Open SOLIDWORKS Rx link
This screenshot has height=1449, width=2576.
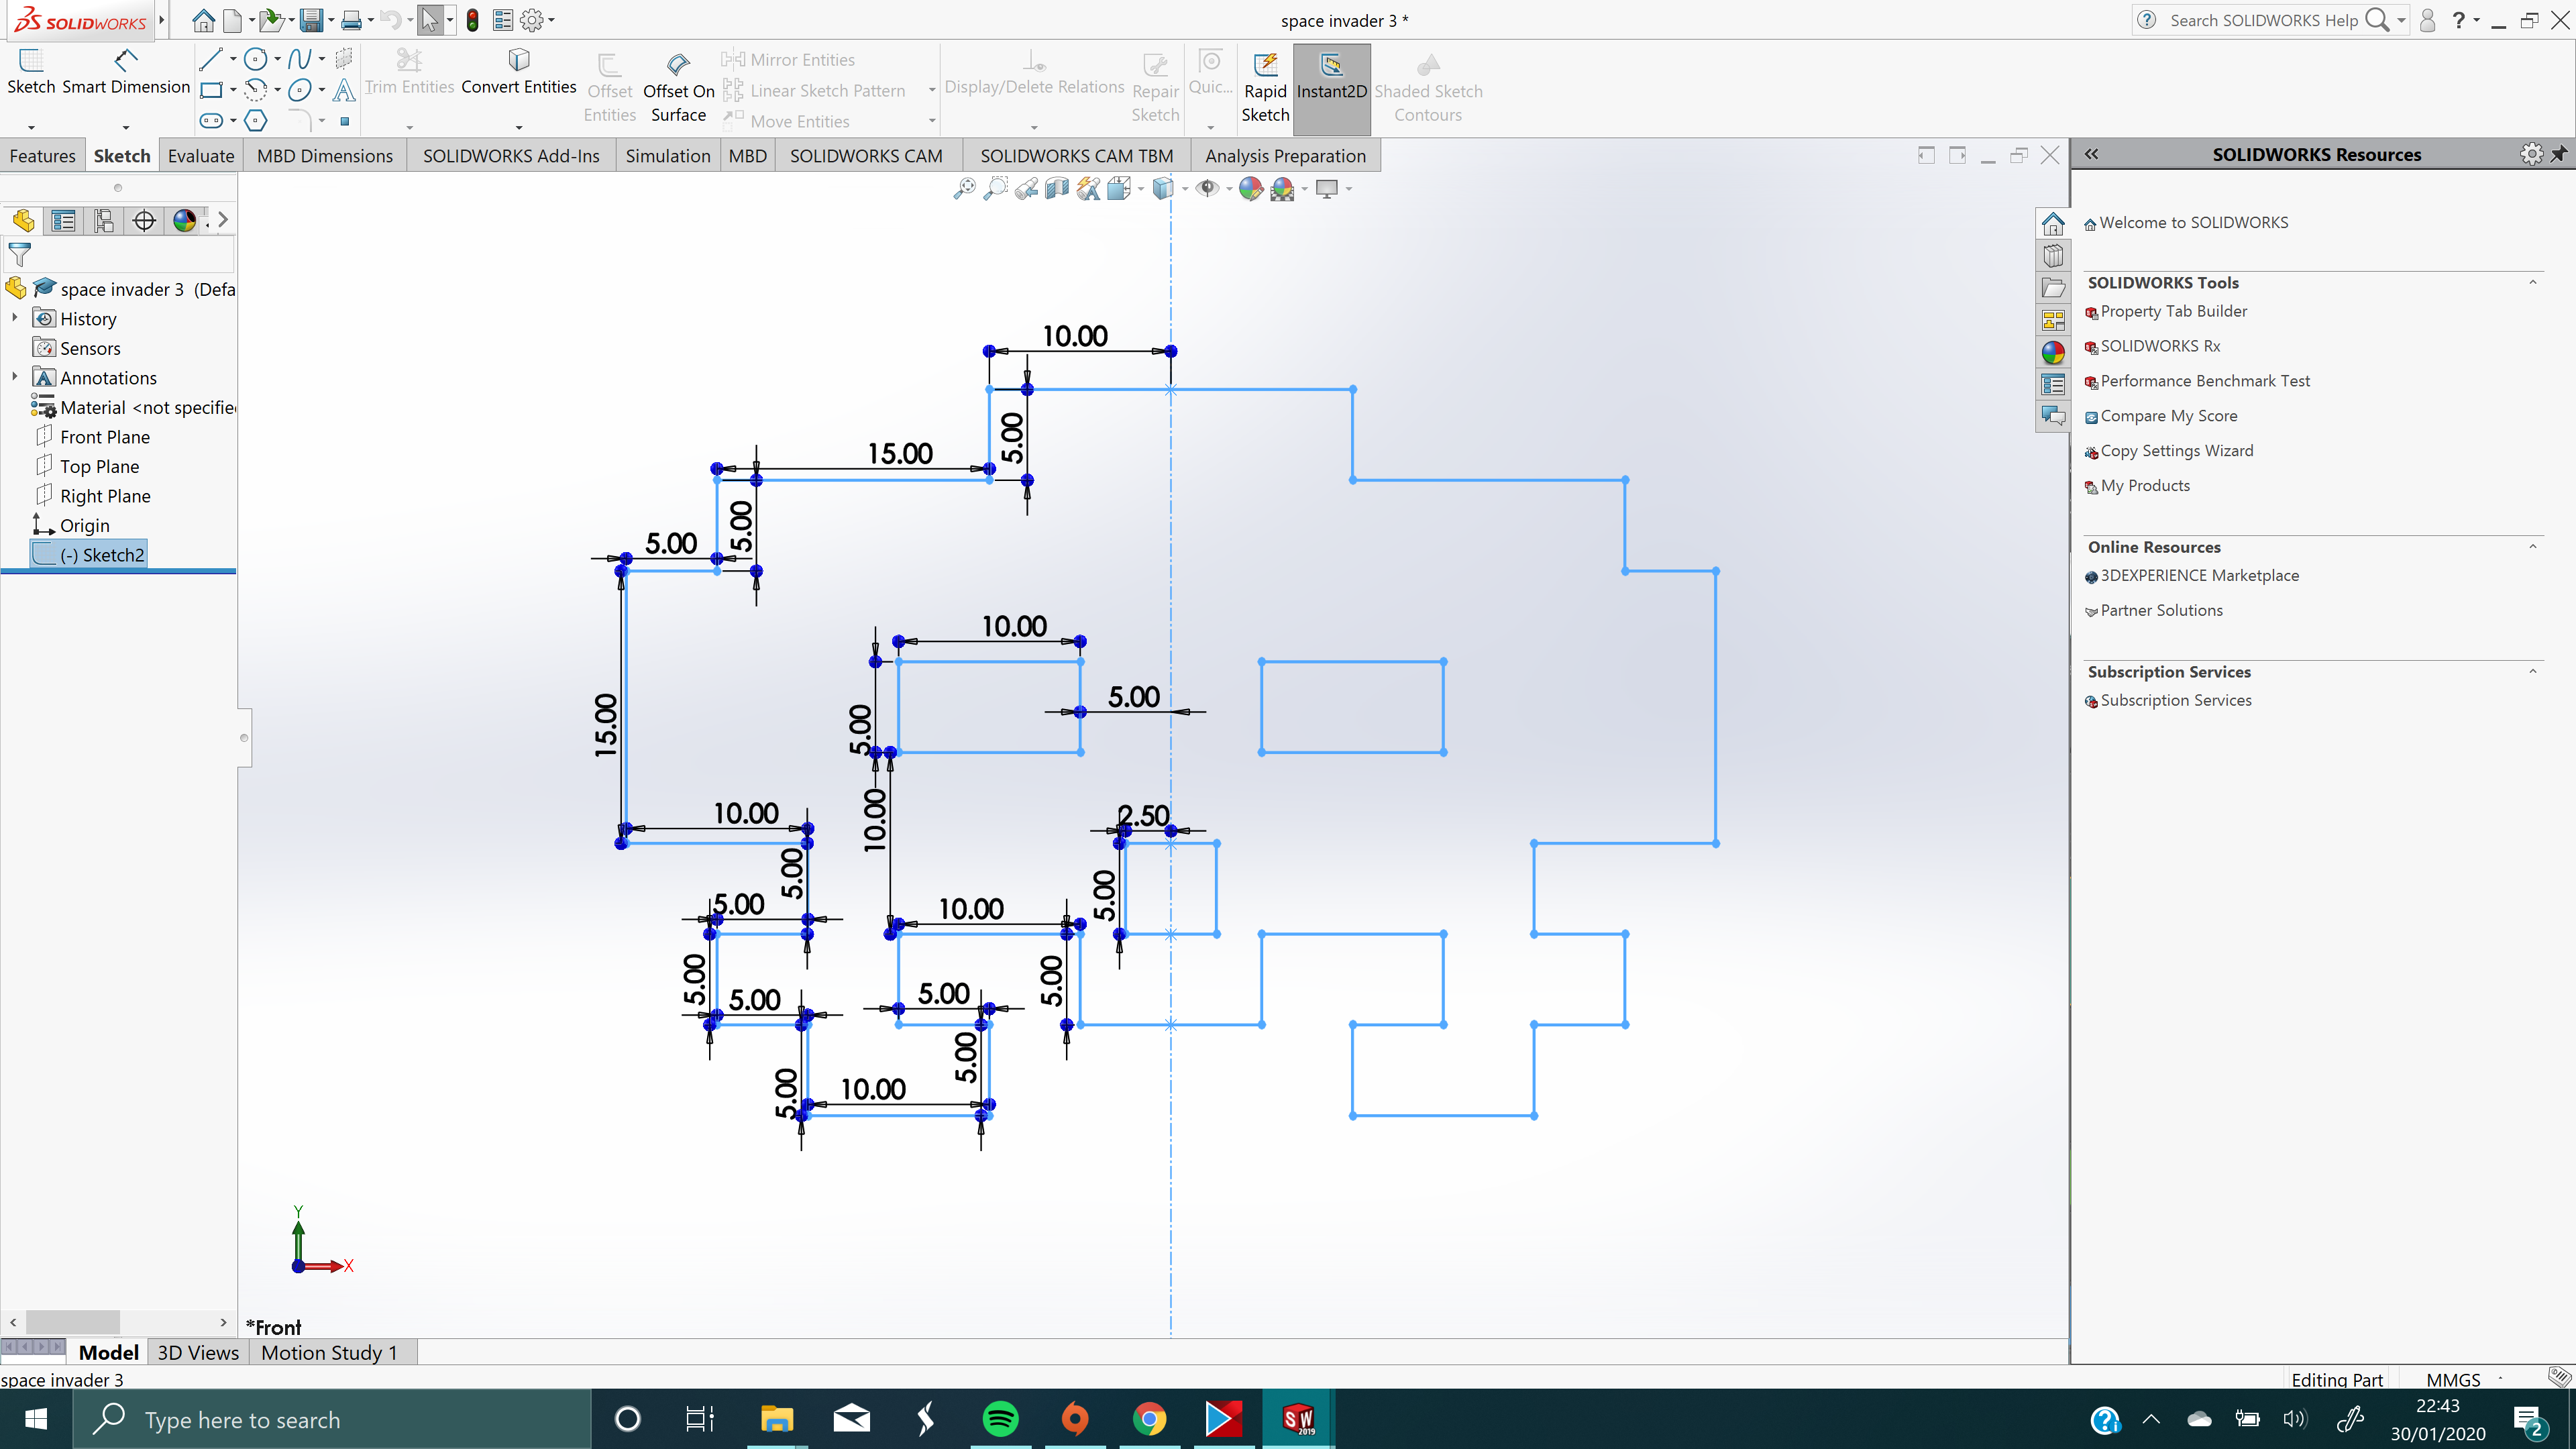click(x=2159, y=346)
